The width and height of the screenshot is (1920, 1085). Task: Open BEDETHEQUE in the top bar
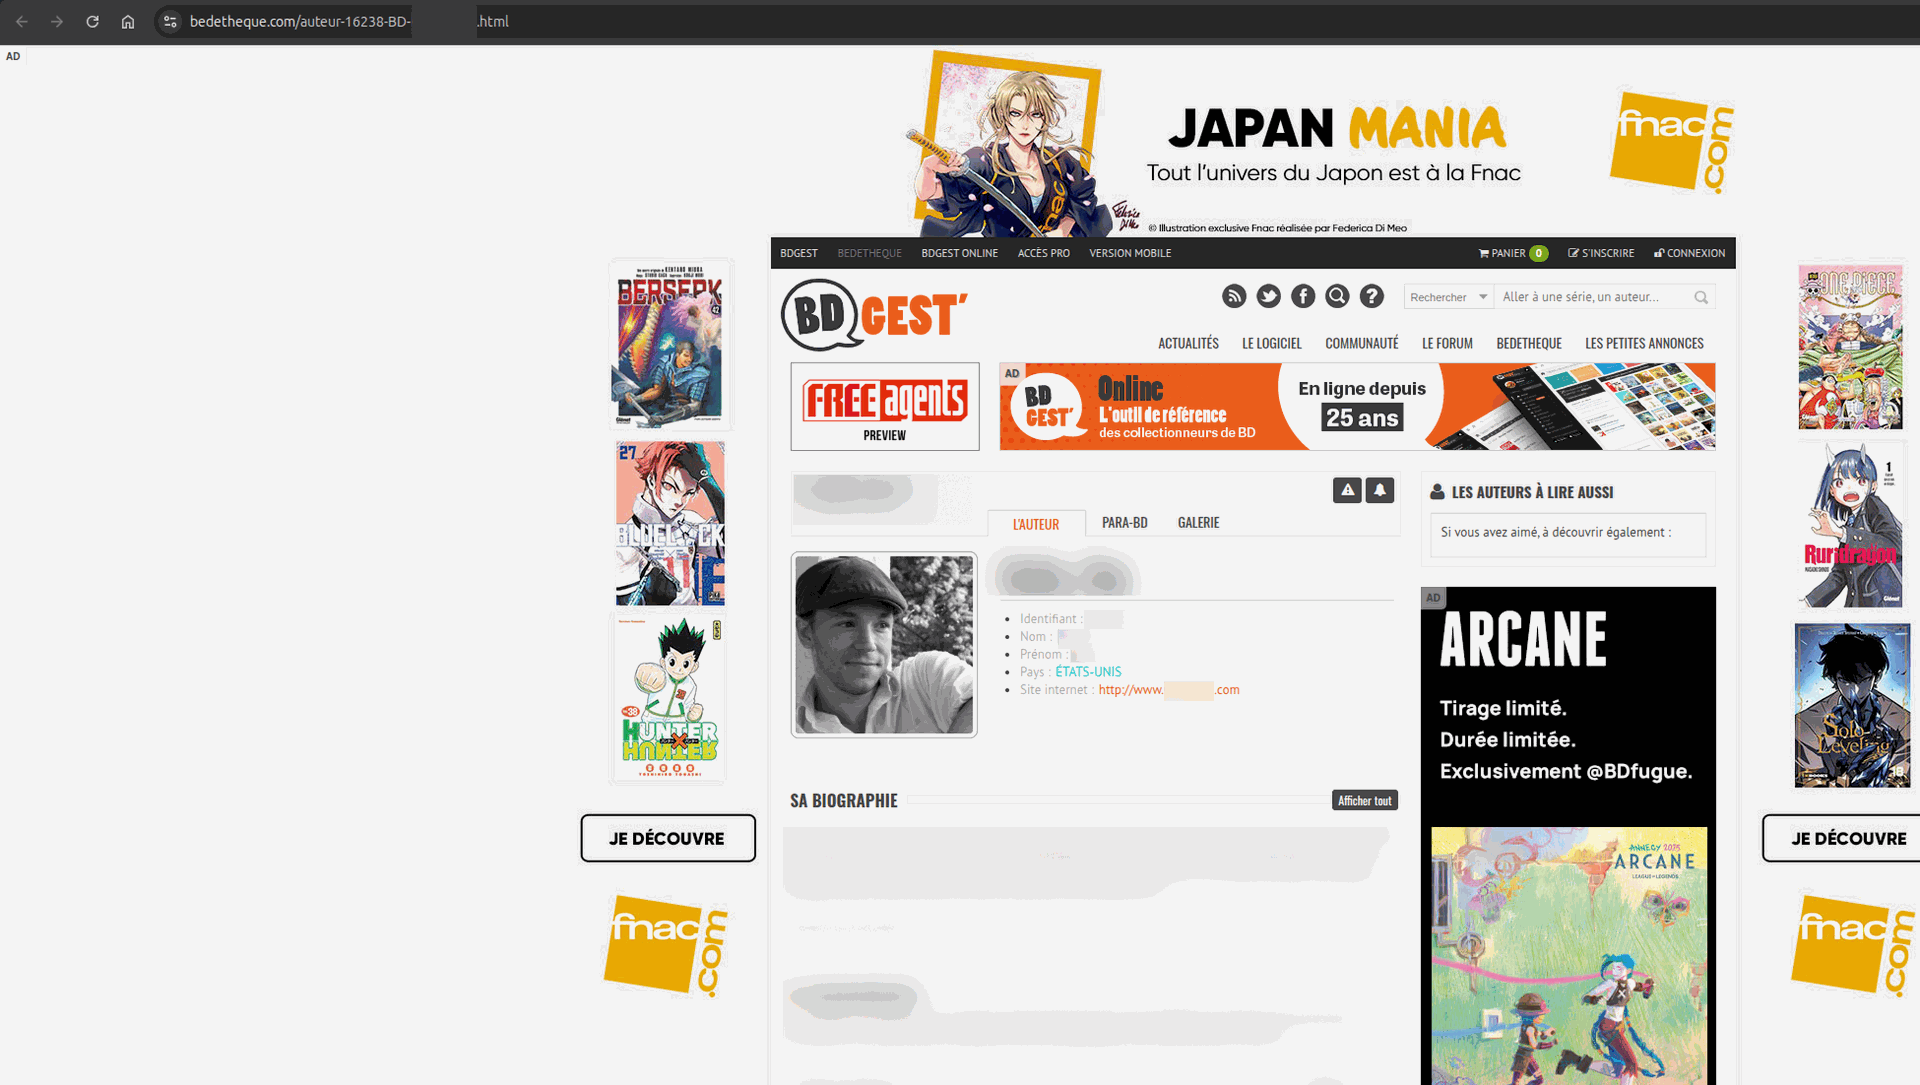(869, 253)
